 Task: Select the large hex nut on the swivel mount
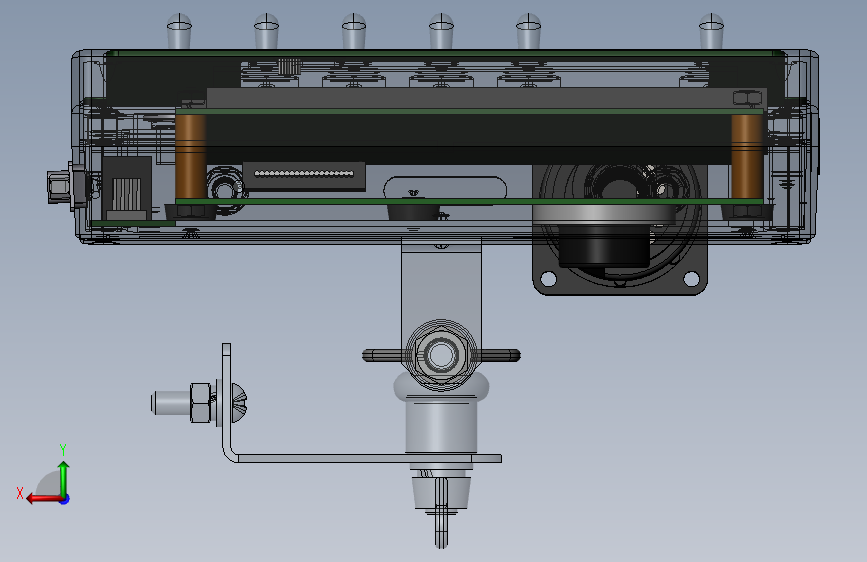(441, 355)
